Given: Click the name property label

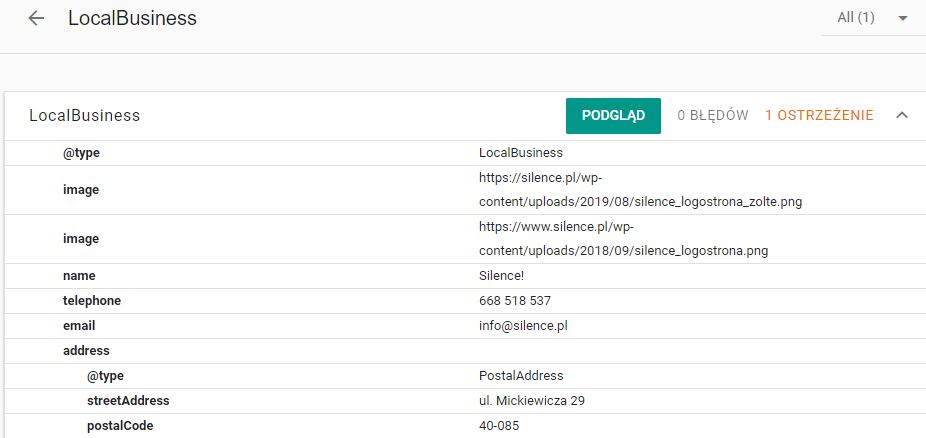Looking at the screenshot, I should pyautogui.click(x=79, y=276).
